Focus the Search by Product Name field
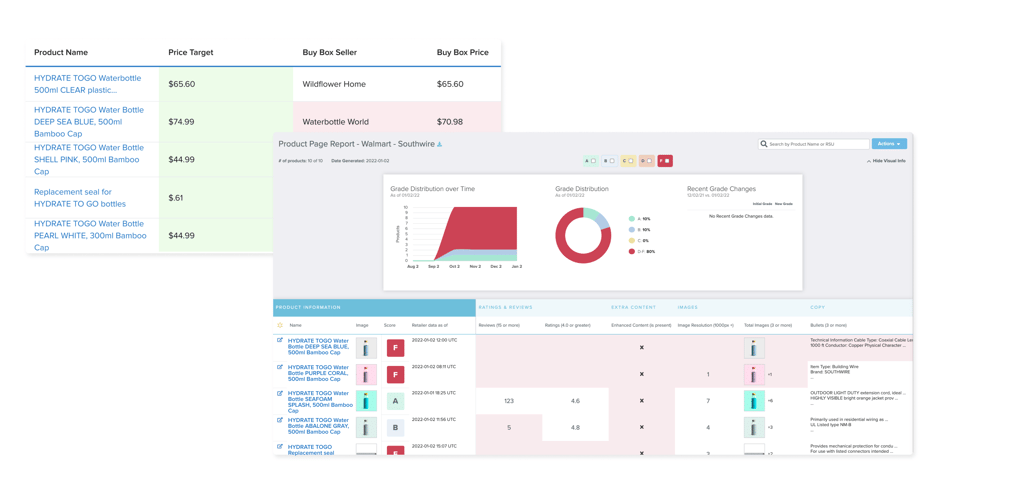Image resolution: width=1024 pixels, height=478 pixels. (814, 144)
